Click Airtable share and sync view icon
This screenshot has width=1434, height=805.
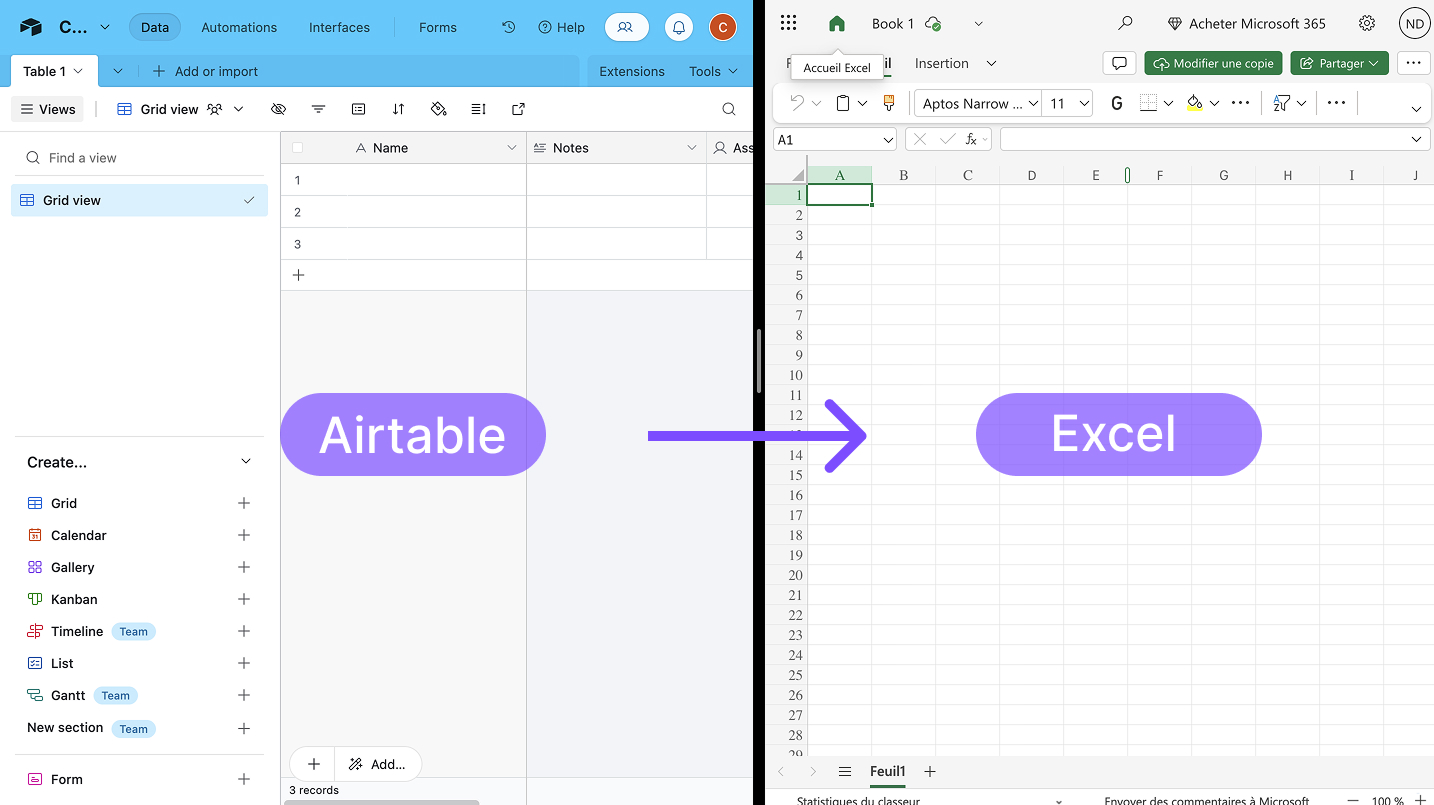click(x=518, y=109)
